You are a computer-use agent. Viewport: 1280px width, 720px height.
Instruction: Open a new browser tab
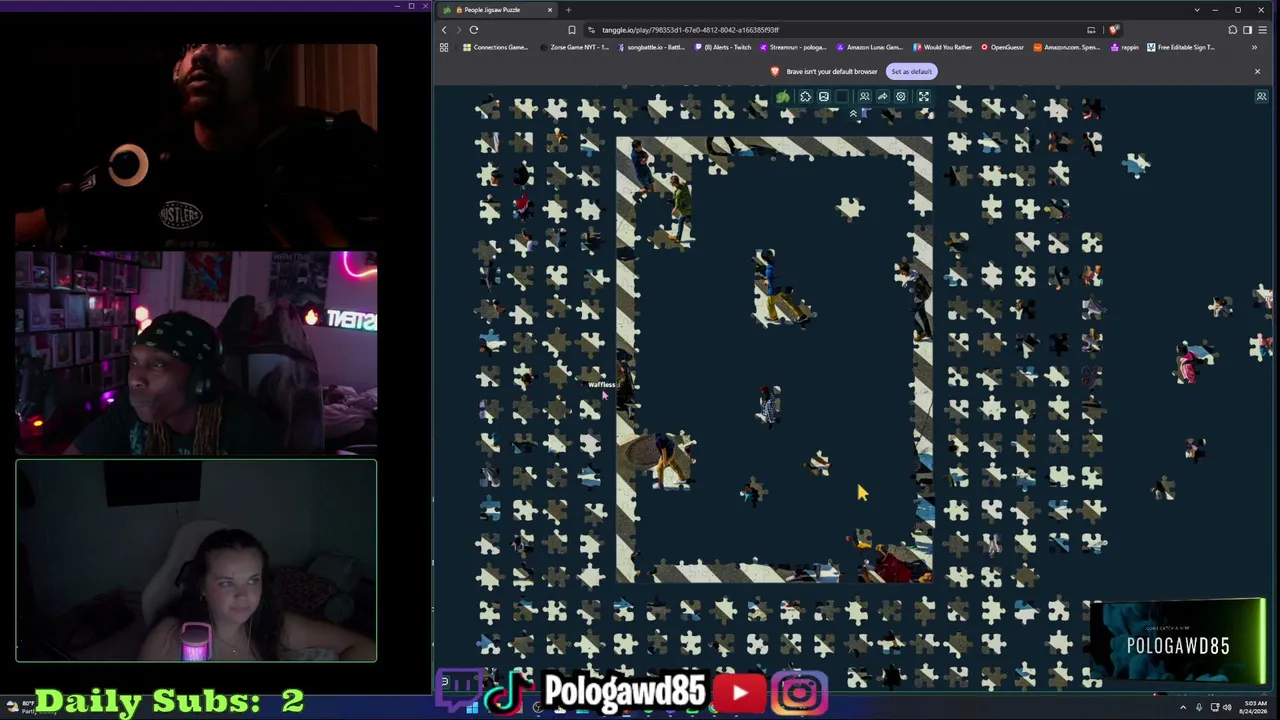[568, 10]
